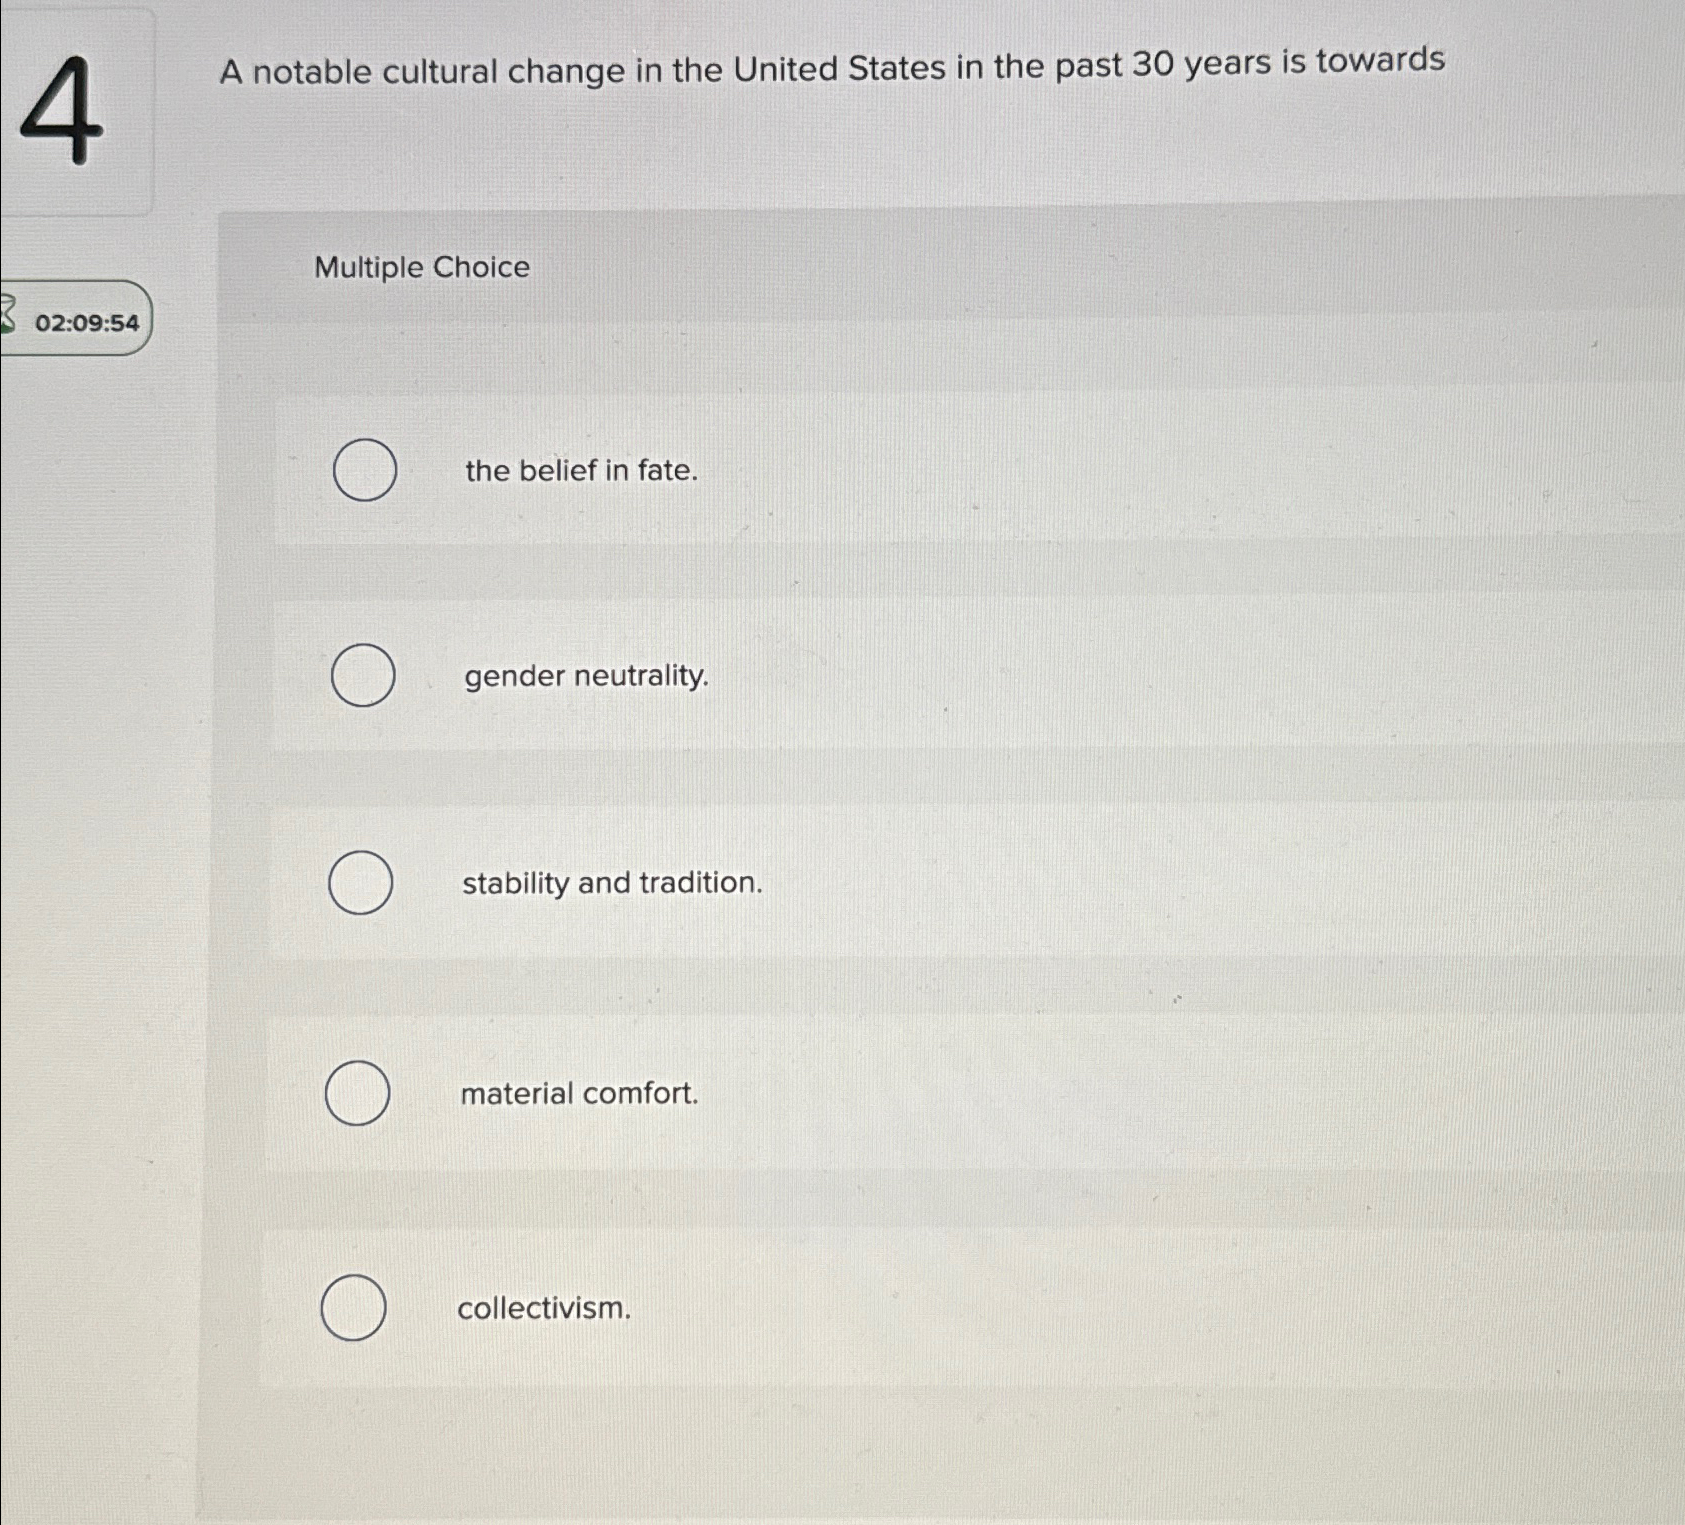This screenshot has width=1685, height=1525.
Task: Select the radio button for 'gender neutrality'
Action: 365,677
